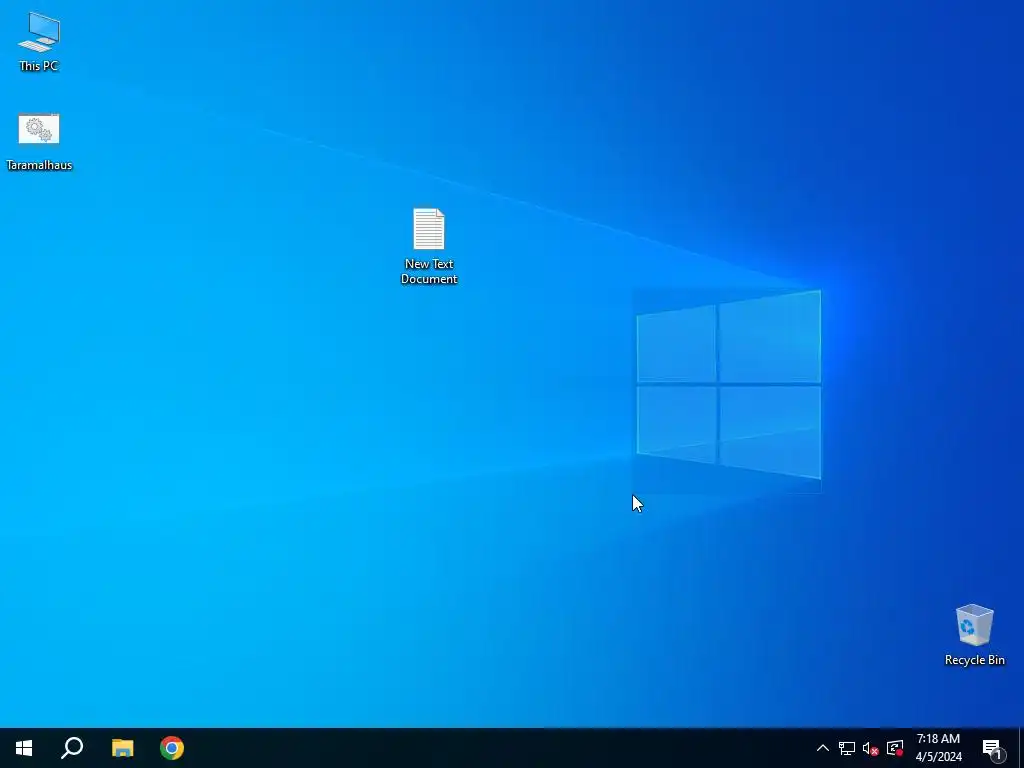
Task: Open network status tray icon
Action: [x=846, y=748]
